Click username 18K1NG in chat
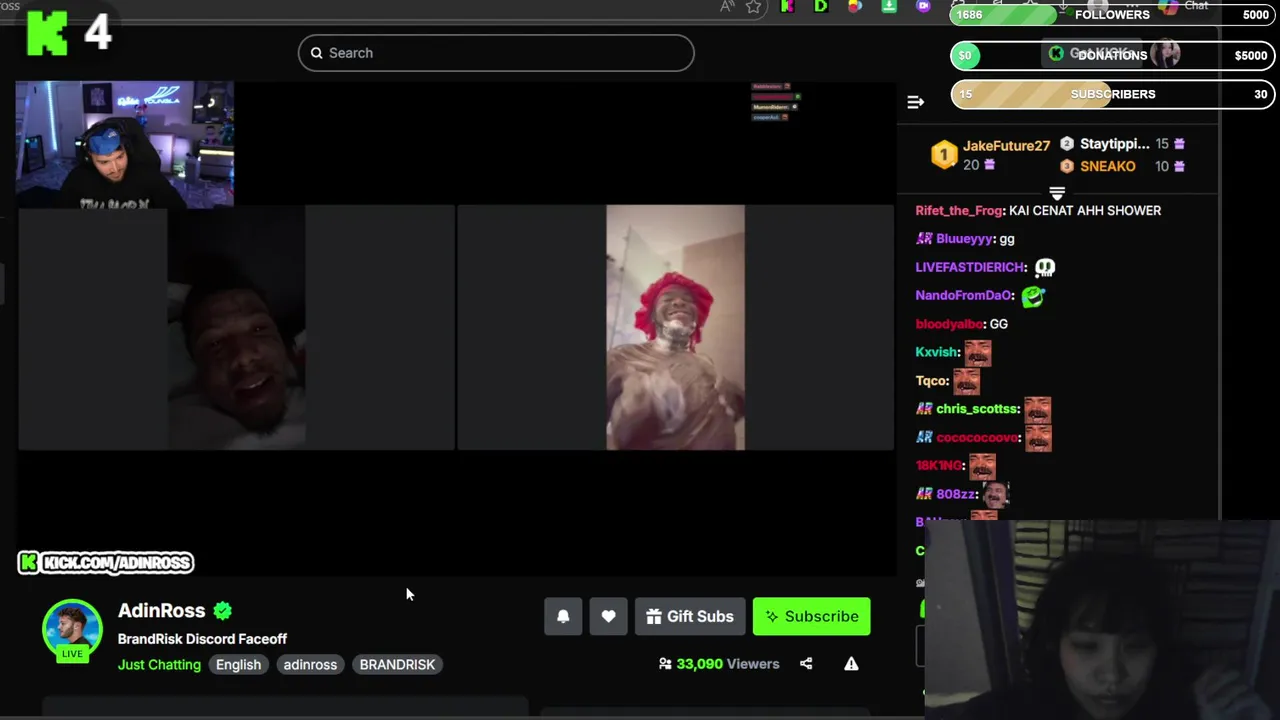 coord(938,465)
